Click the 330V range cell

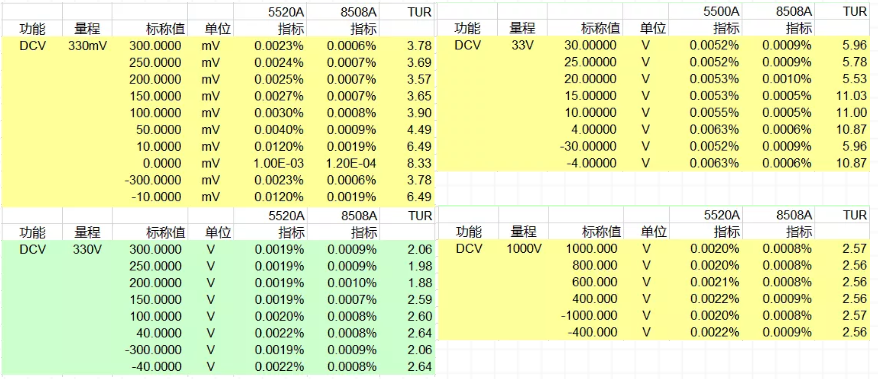point(87,249)
